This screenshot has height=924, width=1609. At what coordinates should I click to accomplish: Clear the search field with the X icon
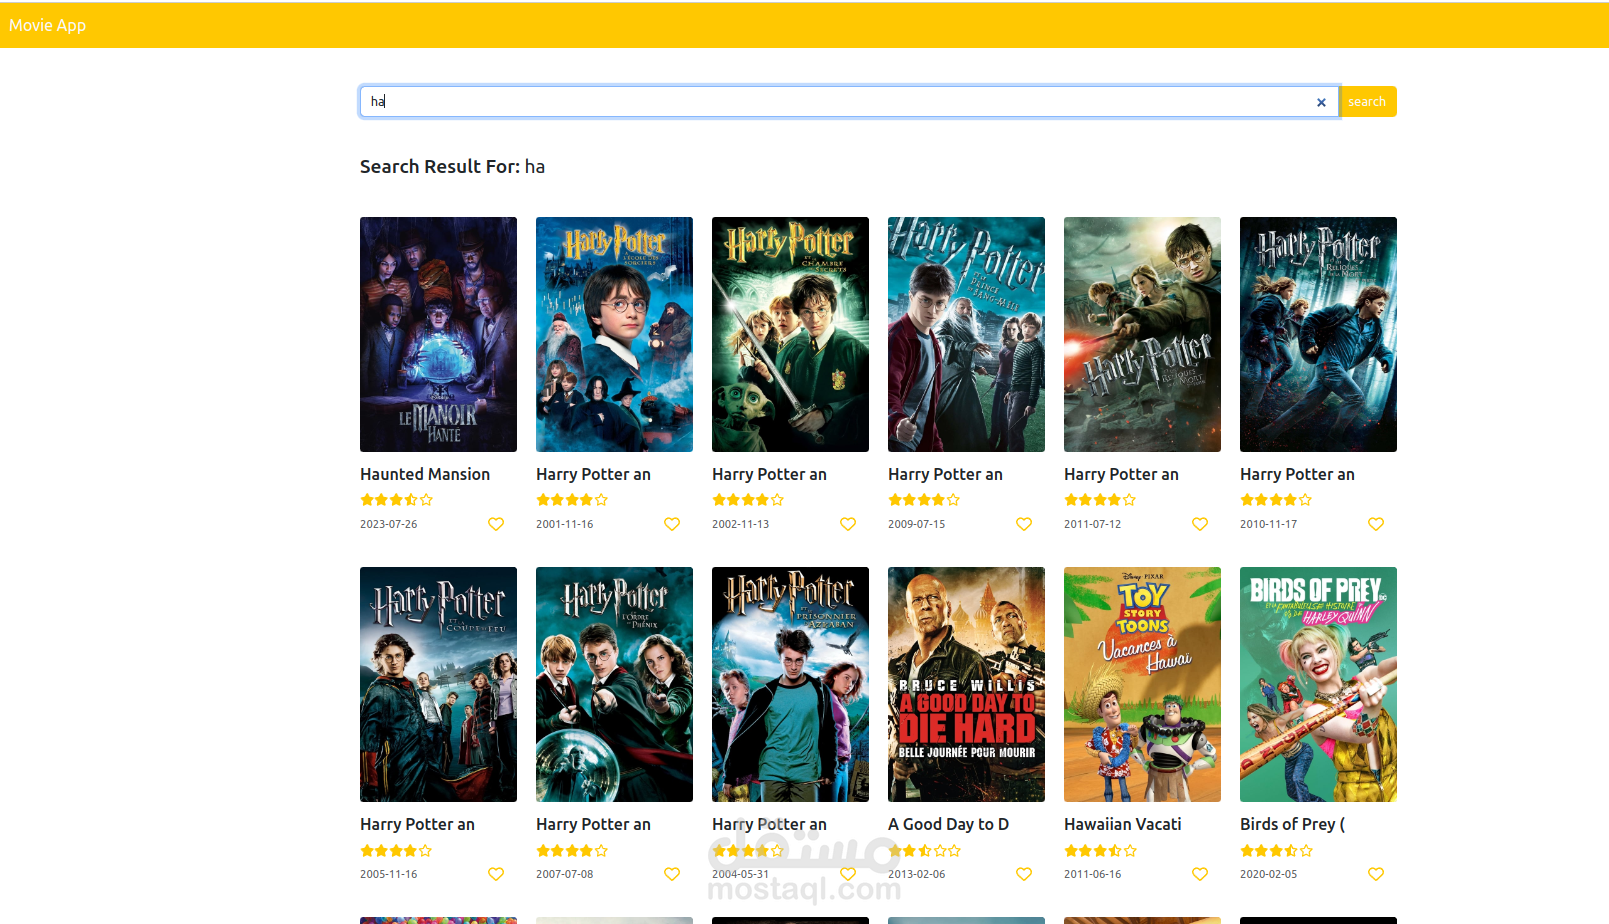tap(1321, 102)
